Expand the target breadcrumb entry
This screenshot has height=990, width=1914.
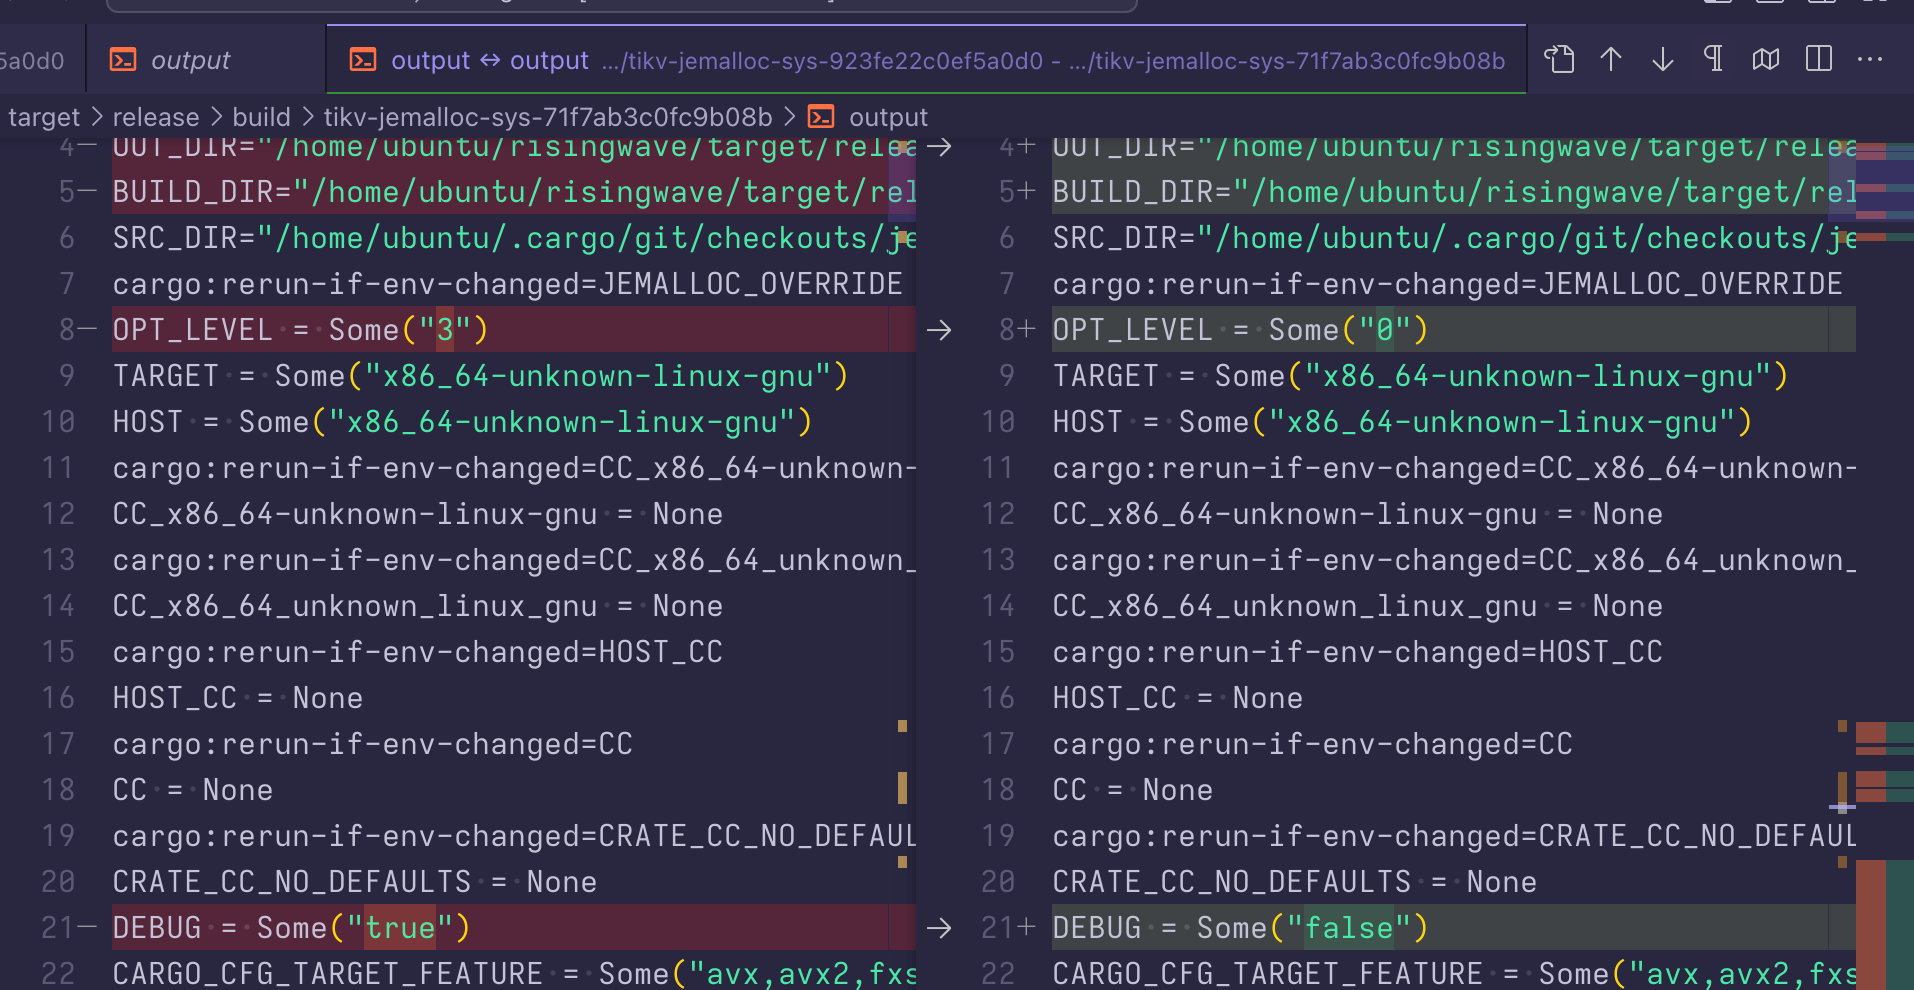[43, 116]
